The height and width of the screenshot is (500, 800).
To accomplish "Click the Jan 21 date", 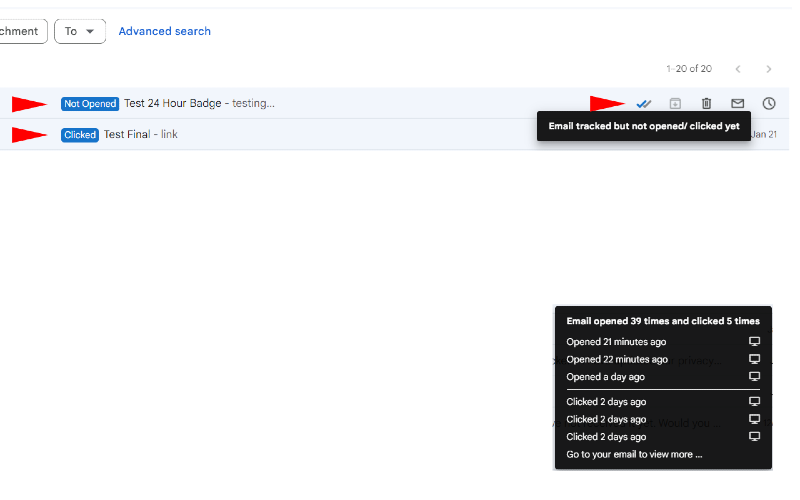I will click(764, 135).
